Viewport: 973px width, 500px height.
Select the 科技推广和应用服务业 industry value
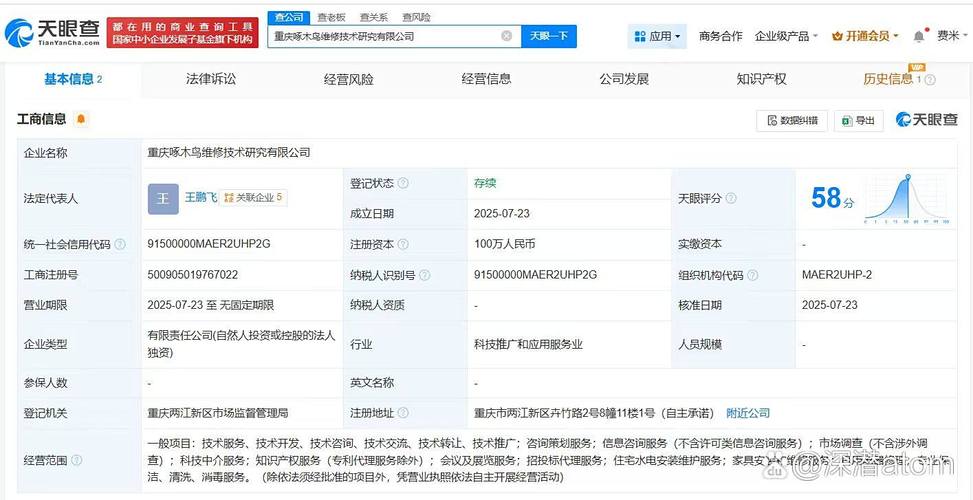(528, 344)
